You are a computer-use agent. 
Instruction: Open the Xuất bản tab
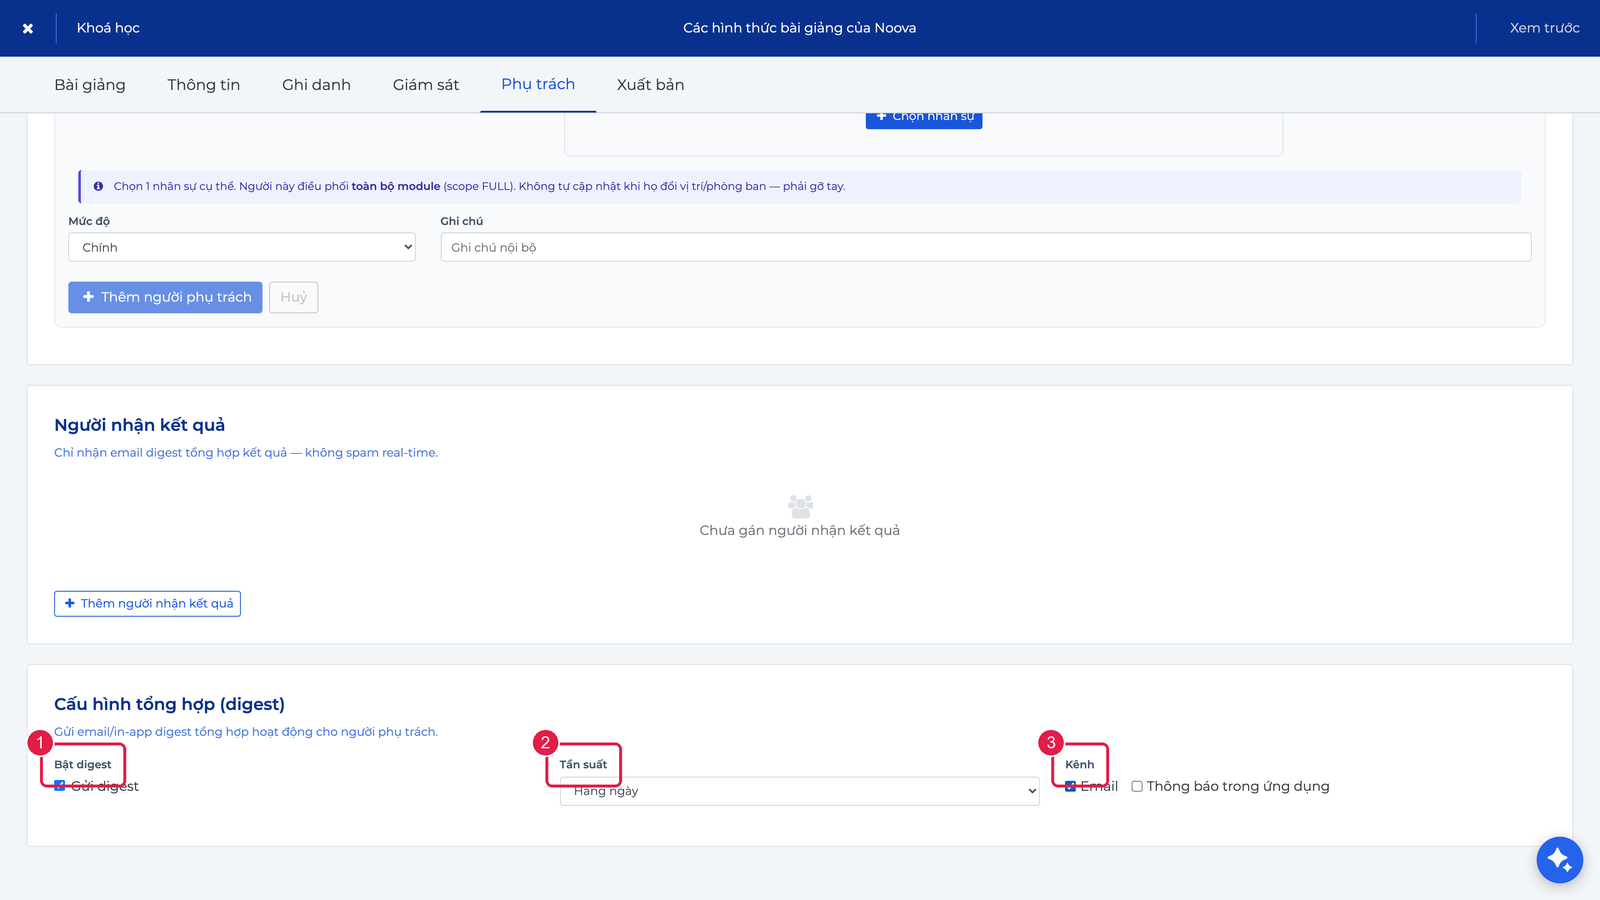click(x=650, y=85)
